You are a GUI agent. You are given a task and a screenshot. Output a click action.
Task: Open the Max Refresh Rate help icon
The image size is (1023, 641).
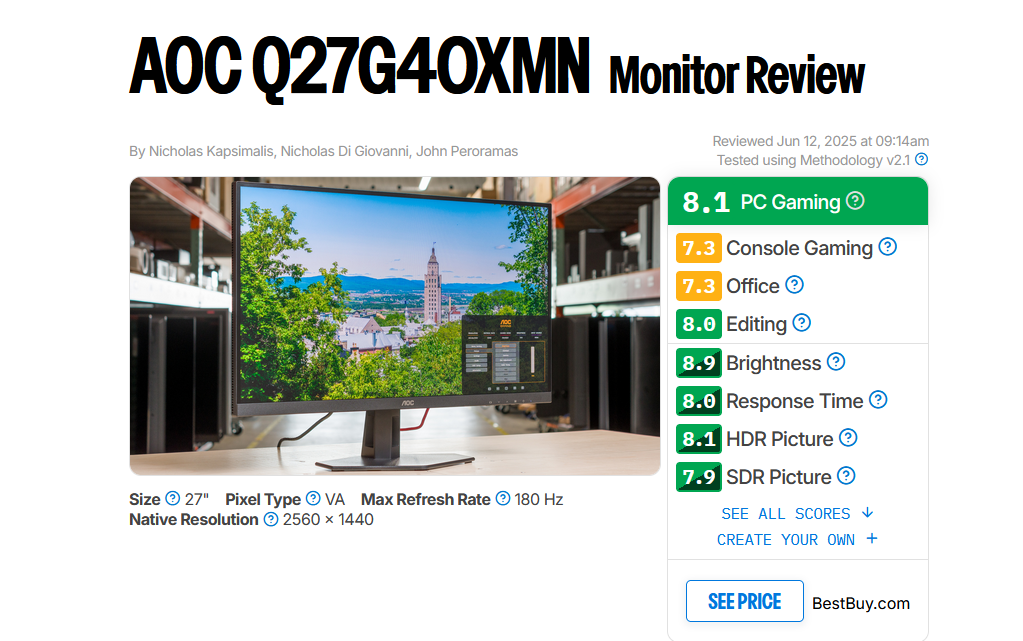click(502, 499)
